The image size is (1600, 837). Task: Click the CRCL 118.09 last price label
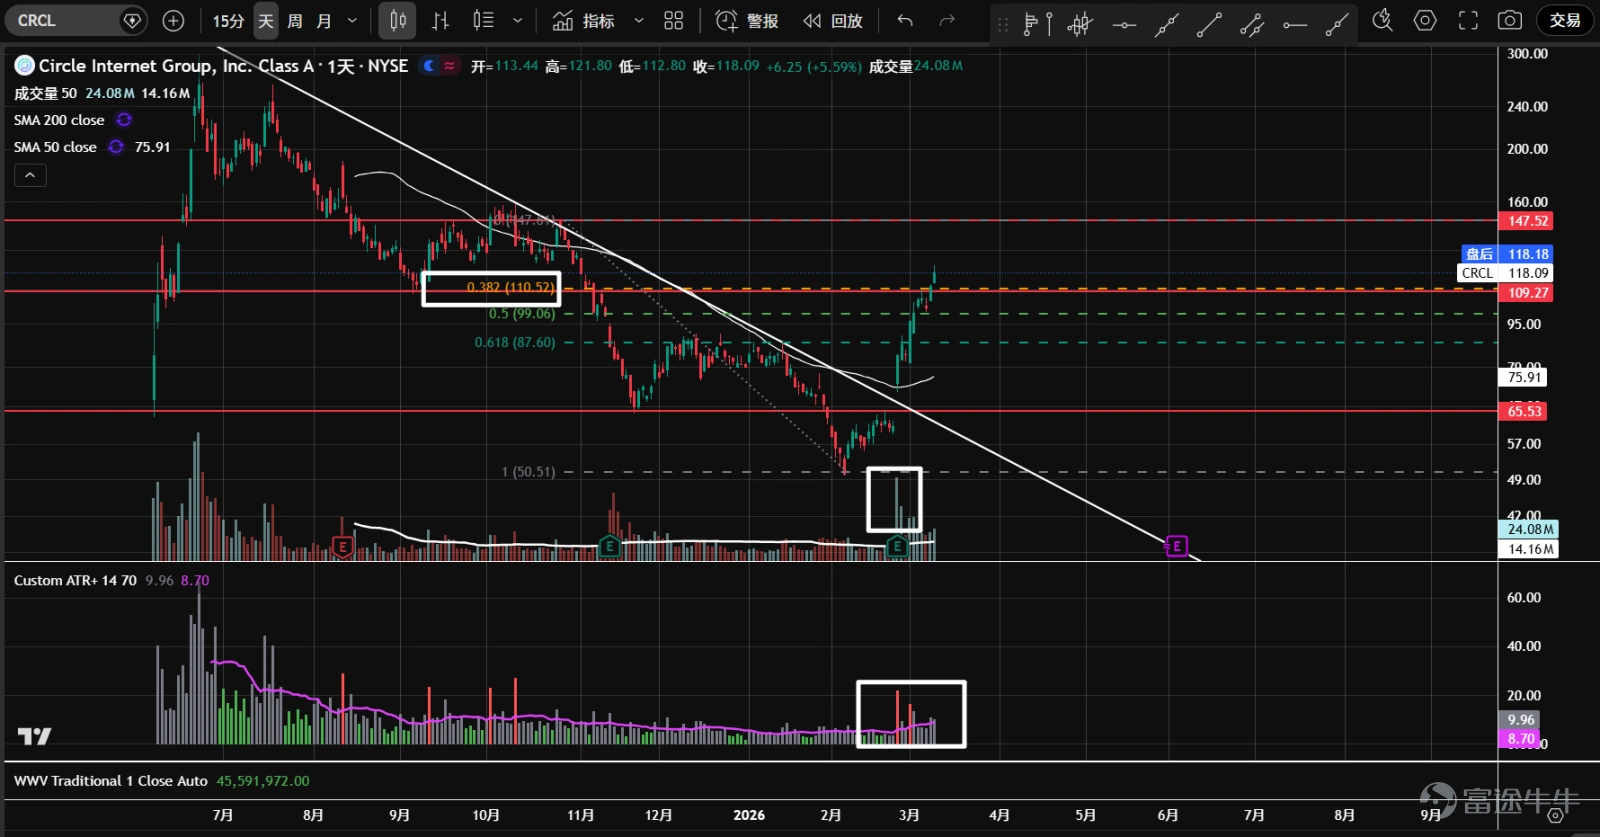click(1505, 273)
